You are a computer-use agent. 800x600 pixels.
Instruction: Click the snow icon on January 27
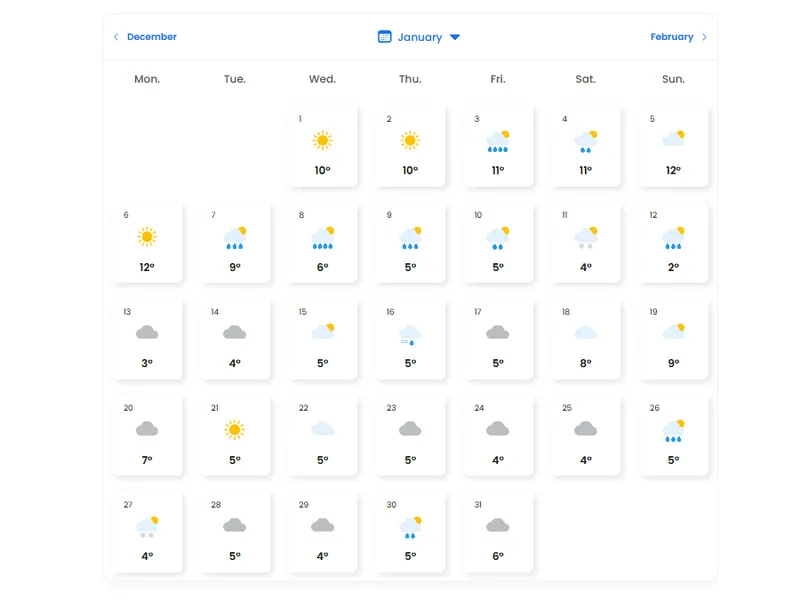coord(147,526)
